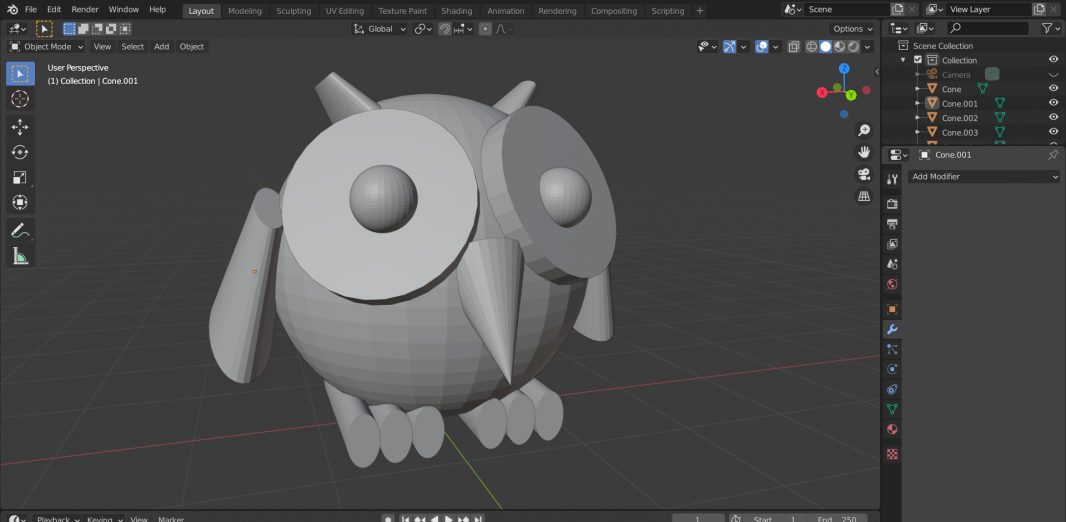Switch to the Sculpting workspace tab
The height and width of the screenshot is (522, 1066).
[293, 11]
